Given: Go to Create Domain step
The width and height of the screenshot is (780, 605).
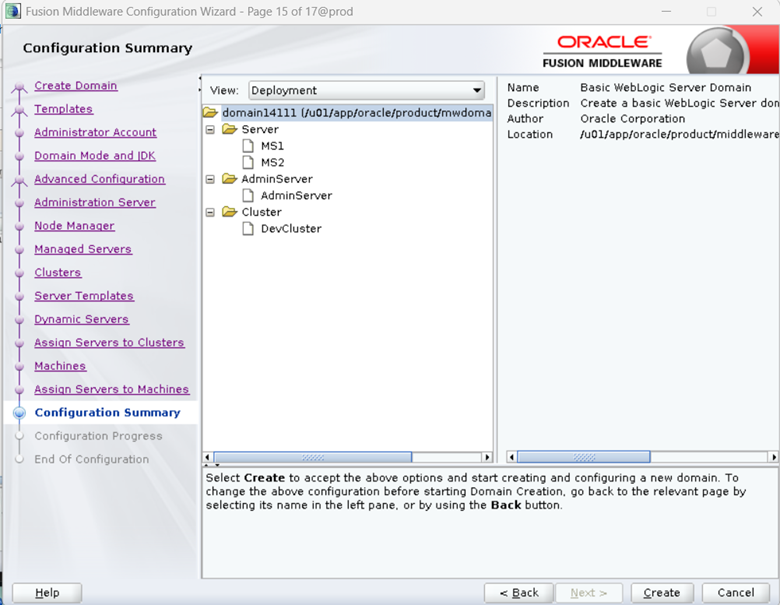Looking at the screenshot, I should point(76,86).
